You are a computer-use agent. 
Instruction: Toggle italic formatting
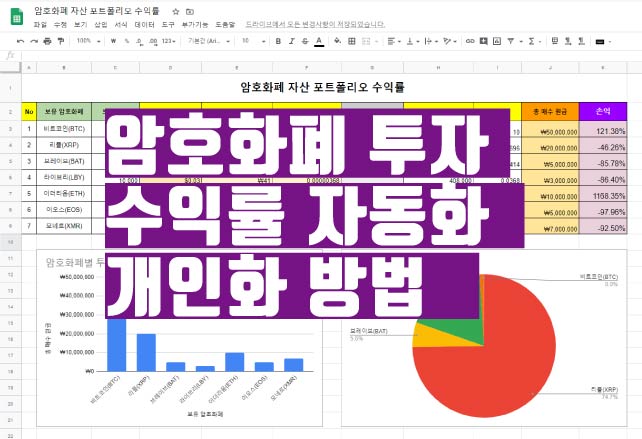click(x=292, y=41)
